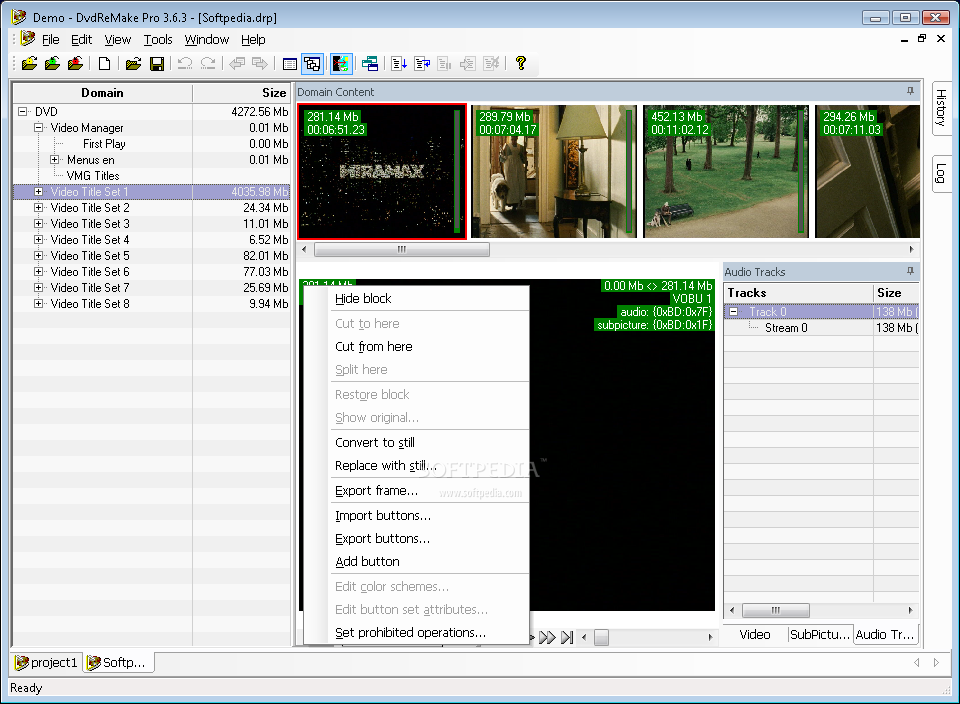Expand Video Title Set 6 node
Screen dimensions: 960x704
coord(39,271)
